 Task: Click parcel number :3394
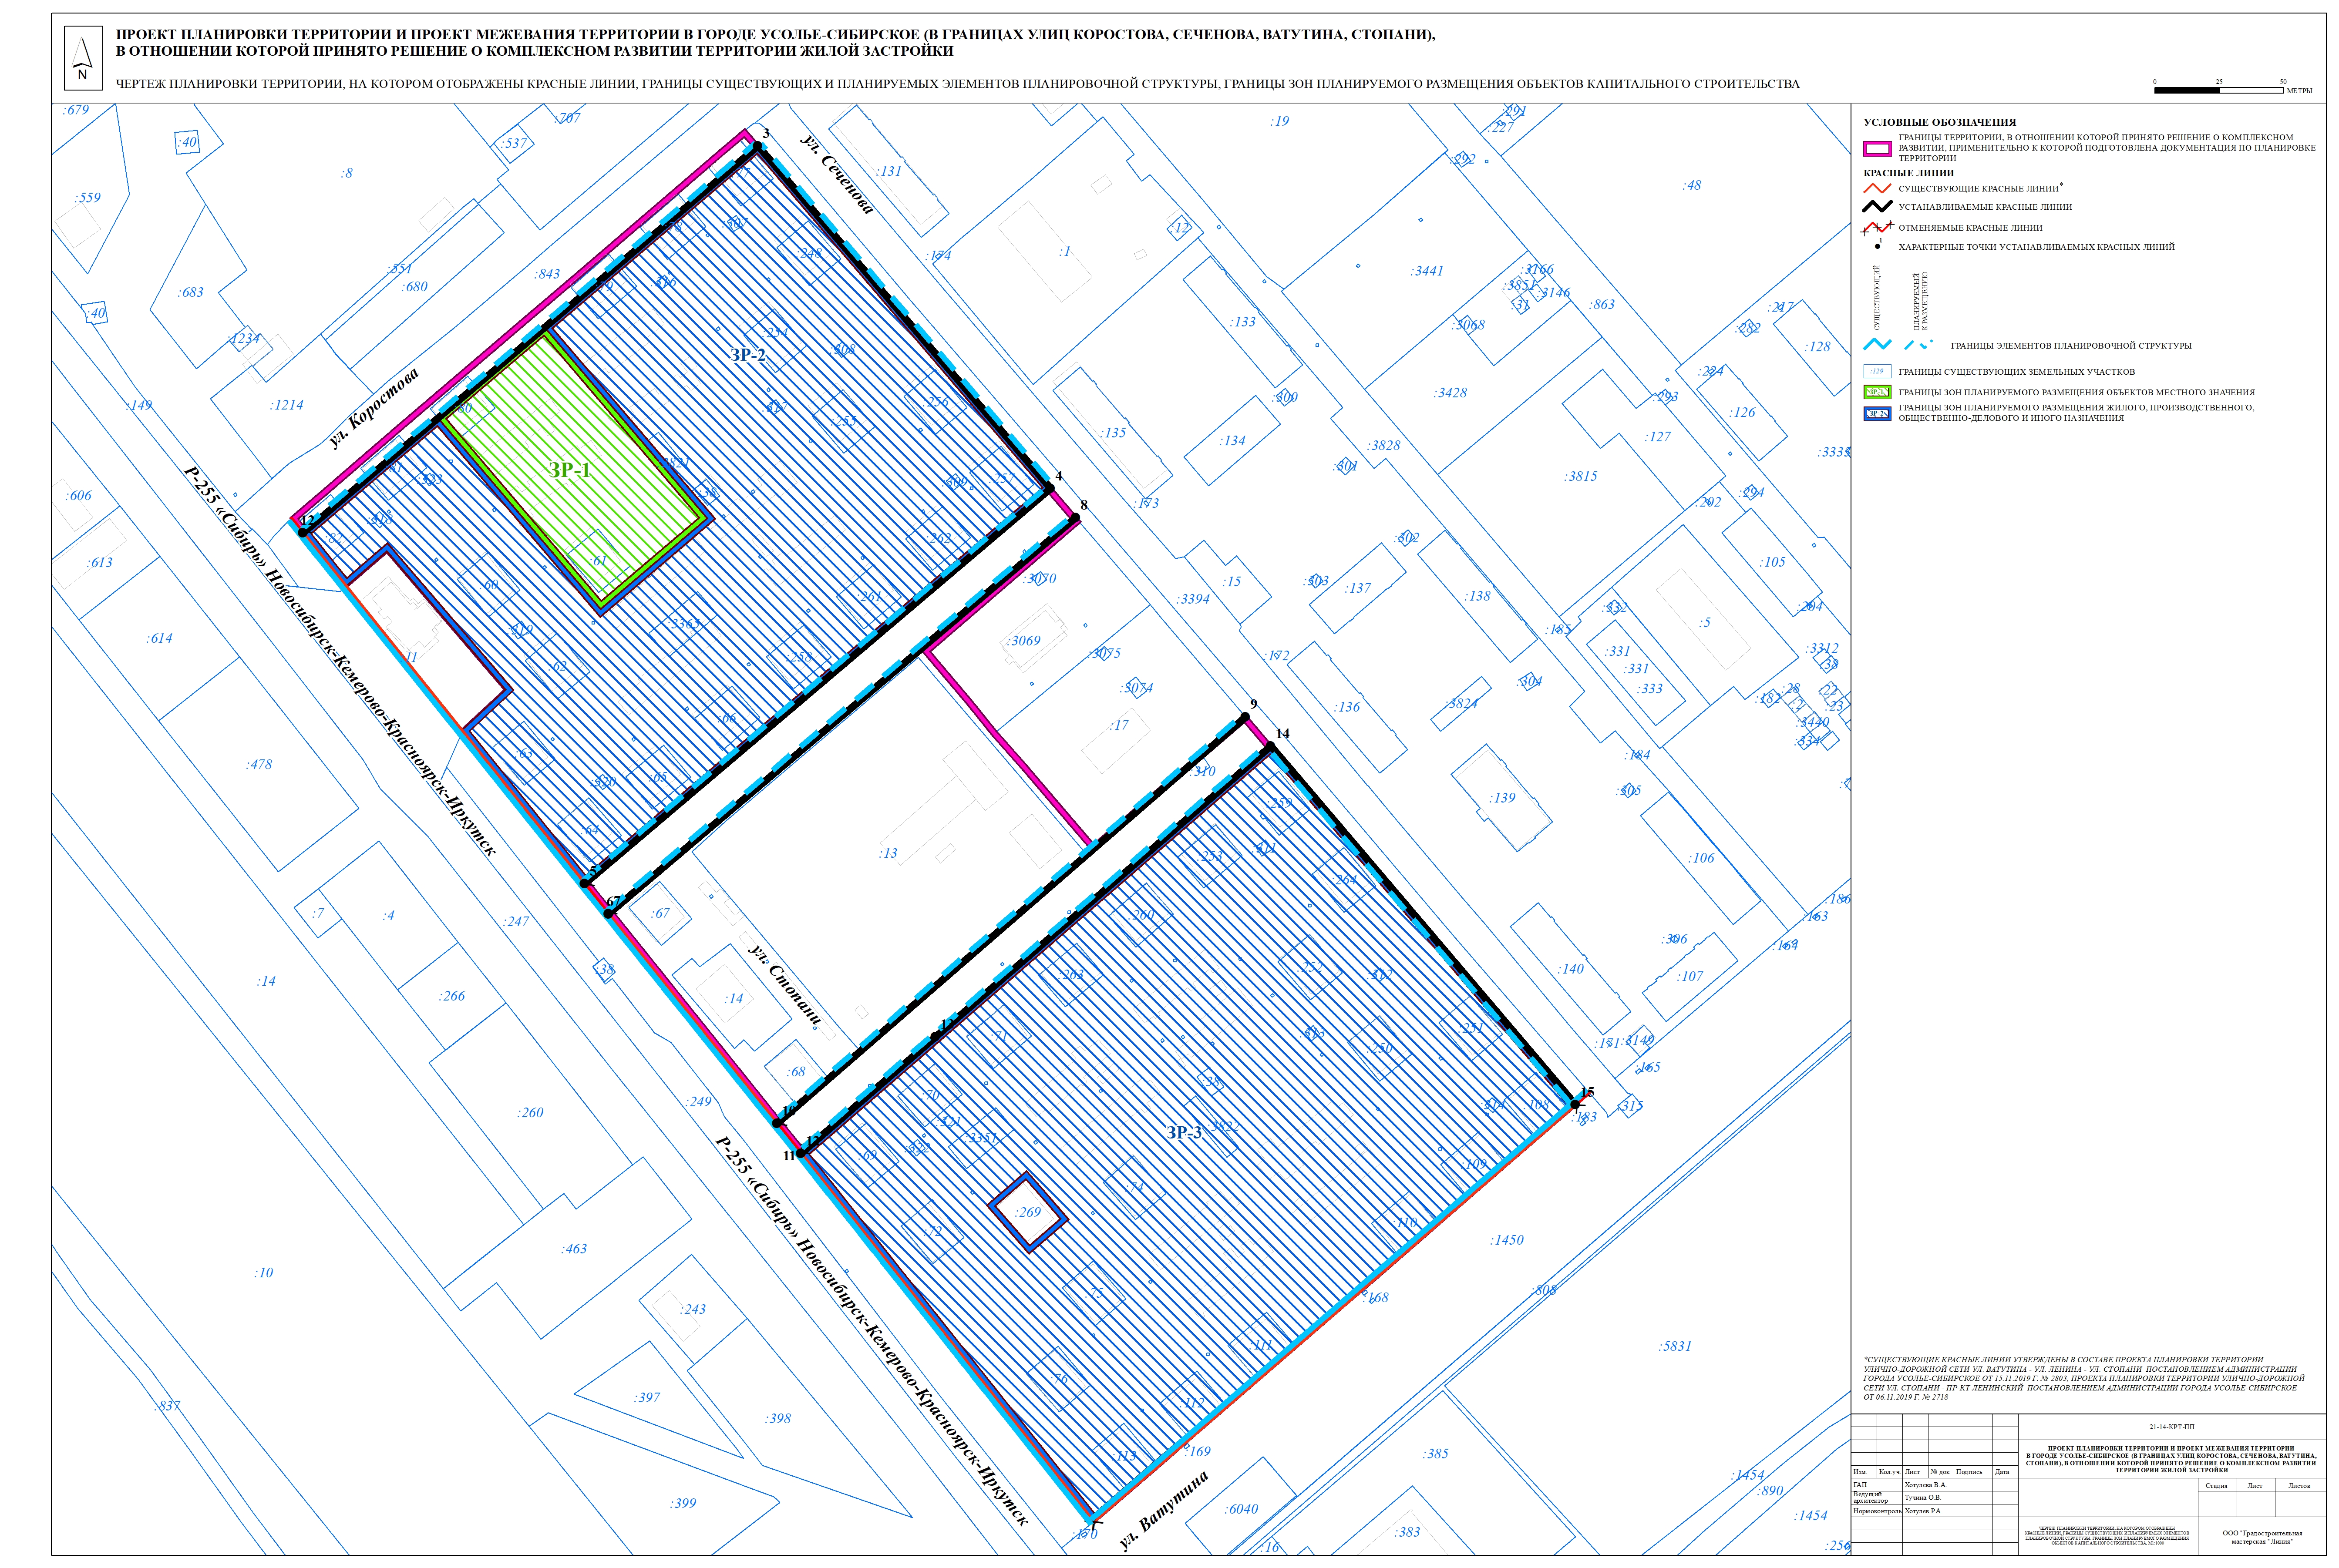pos(1193,599)
